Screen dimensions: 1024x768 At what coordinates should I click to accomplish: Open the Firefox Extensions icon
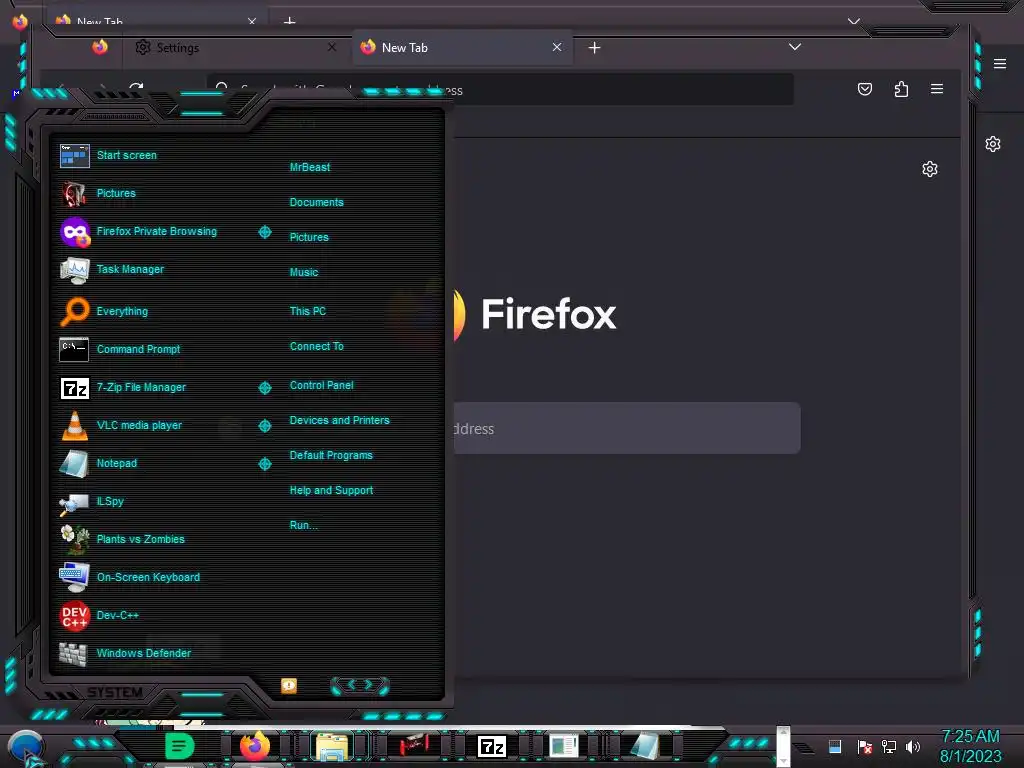tap(901, 89)
